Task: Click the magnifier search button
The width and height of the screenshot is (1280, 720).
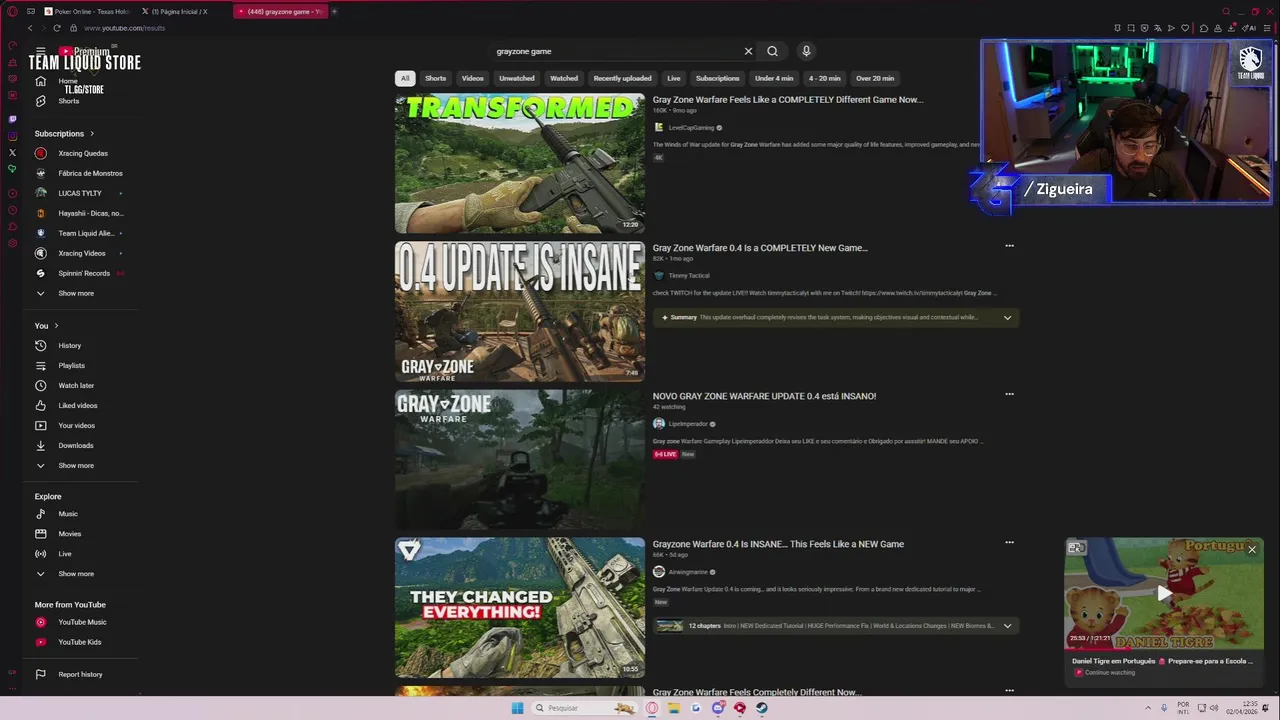Action: pyautogui.click(x=772, y=51)
